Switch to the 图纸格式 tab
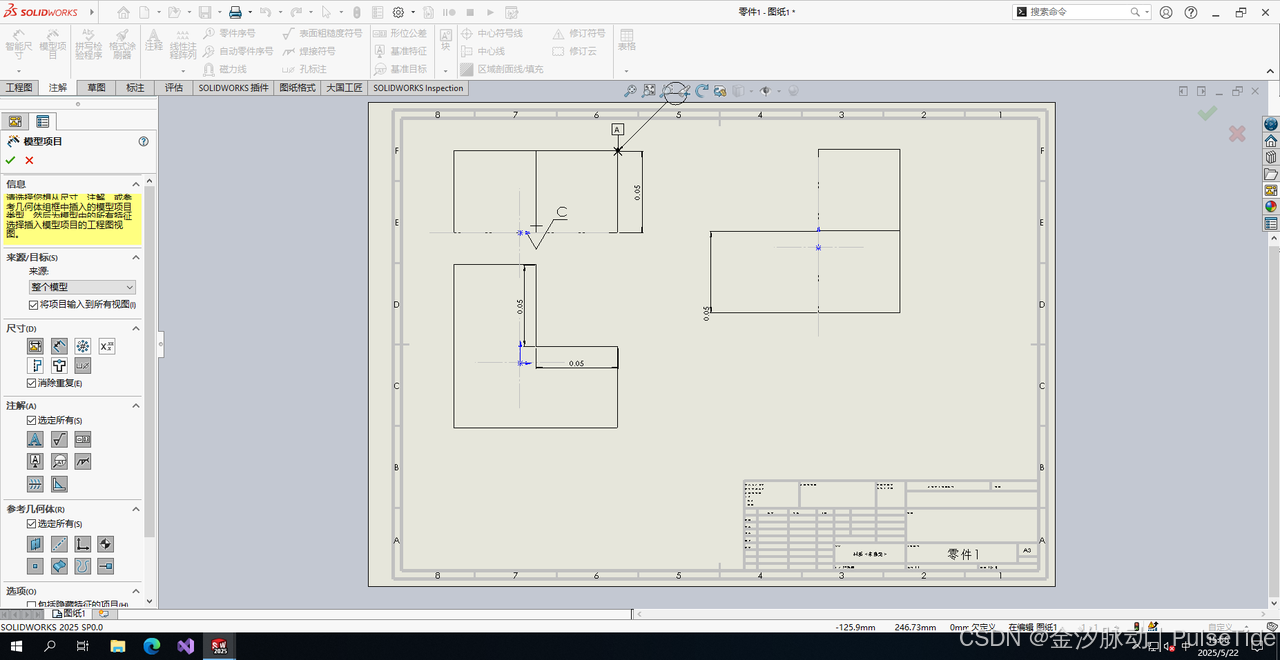Screen dimensions: 1280x660 (297, 88)
